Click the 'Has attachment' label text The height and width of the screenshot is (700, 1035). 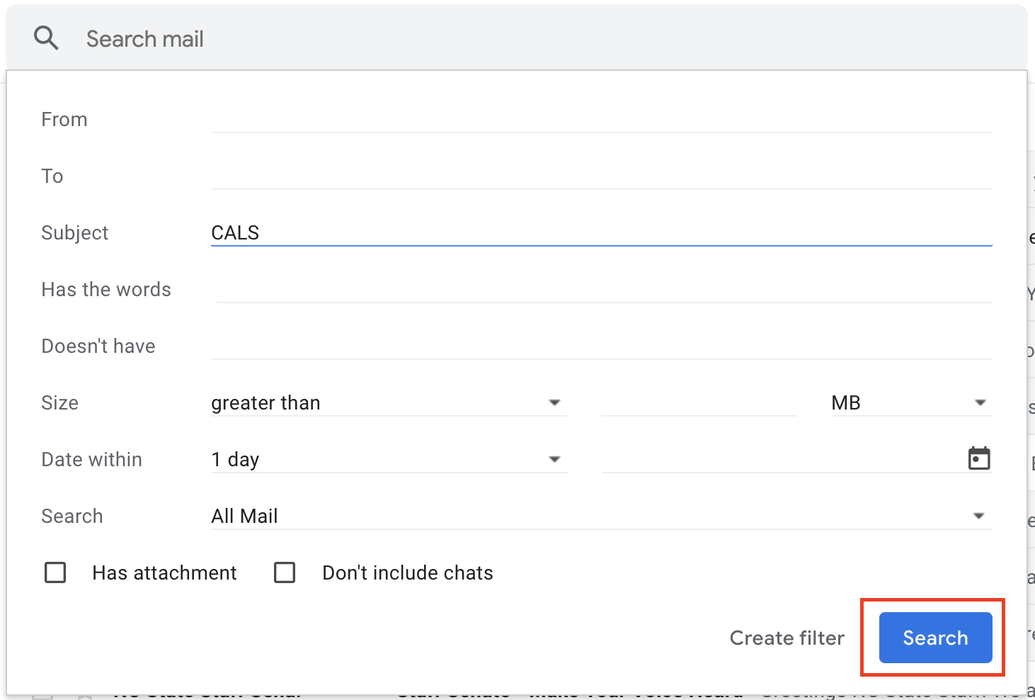(164, 573)
